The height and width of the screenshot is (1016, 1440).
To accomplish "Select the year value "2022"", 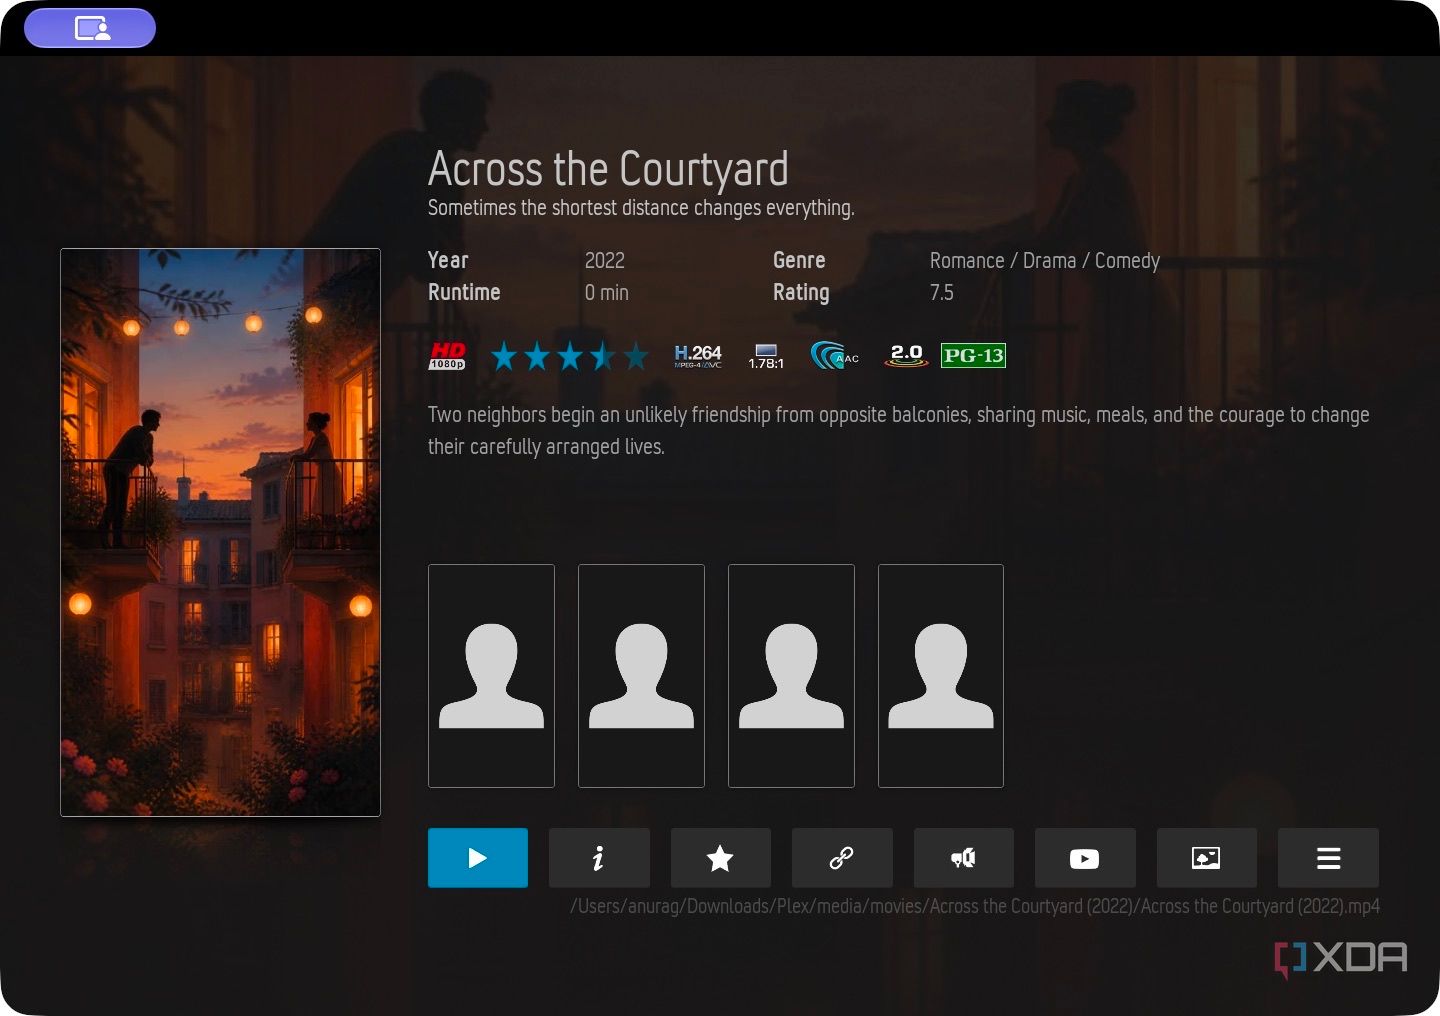I will pyautogui.click(x=605, y=261).
